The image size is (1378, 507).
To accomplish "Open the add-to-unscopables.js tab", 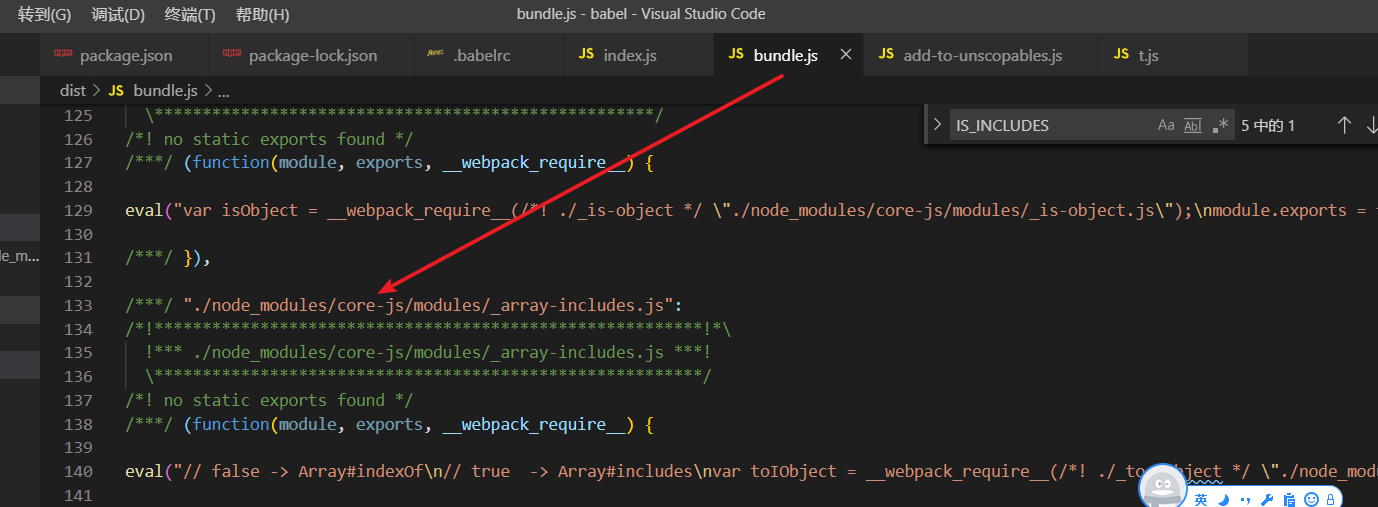I will pos(970,55).
